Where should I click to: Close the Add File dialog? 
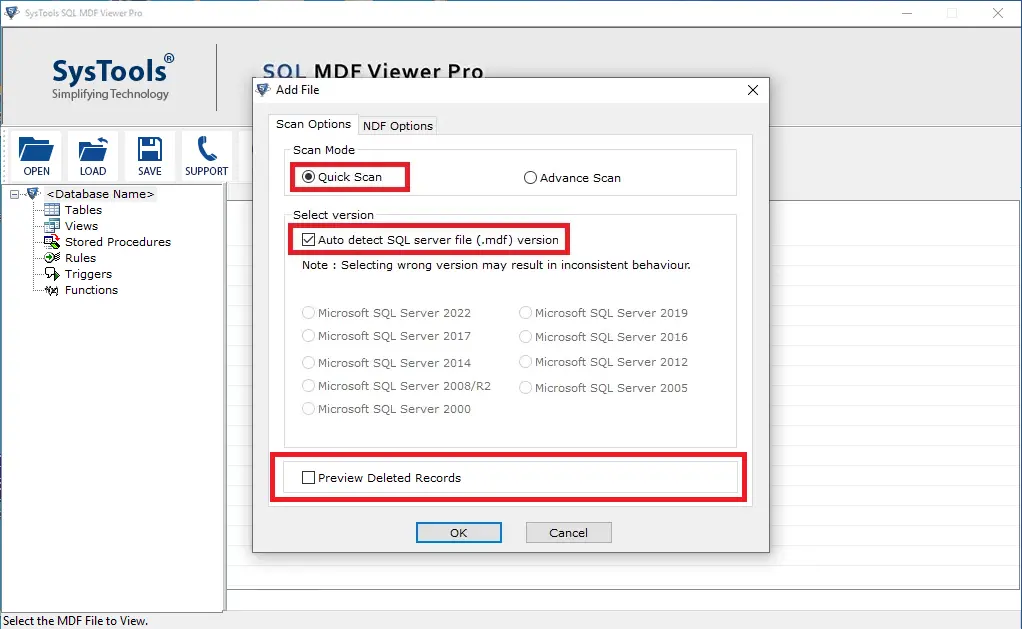[753, 90]
